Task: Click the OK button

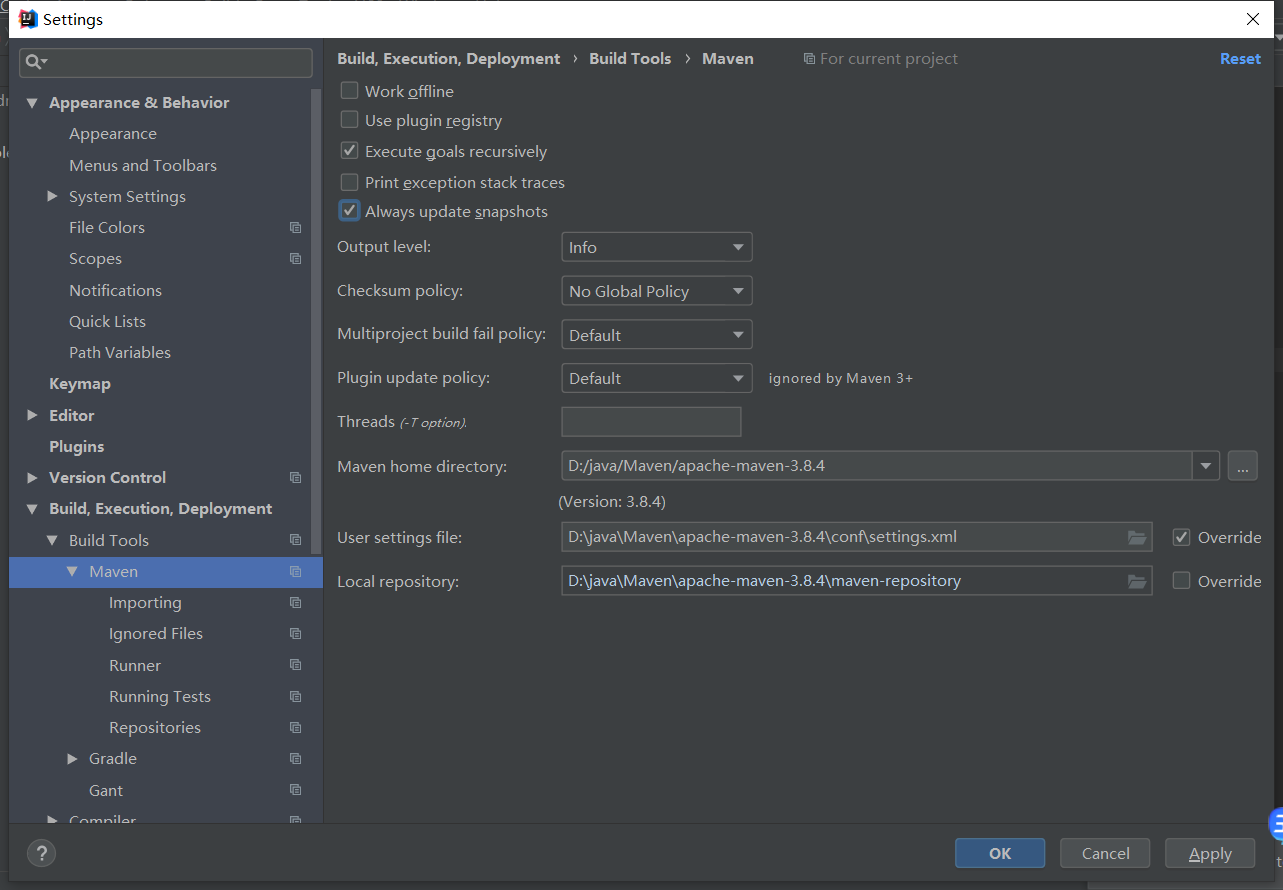Action: pyautogui.click(x=1000, y=853)
